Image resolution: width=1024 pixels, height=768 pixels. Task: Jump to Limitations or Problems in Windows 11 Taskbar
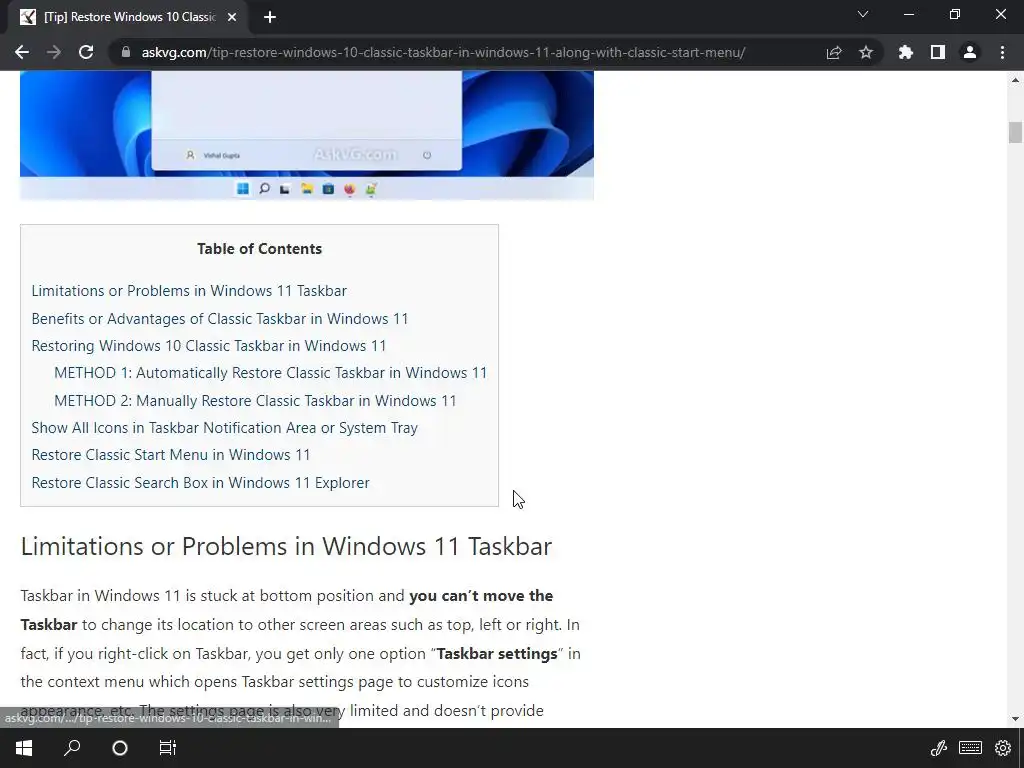coord(189,291)
